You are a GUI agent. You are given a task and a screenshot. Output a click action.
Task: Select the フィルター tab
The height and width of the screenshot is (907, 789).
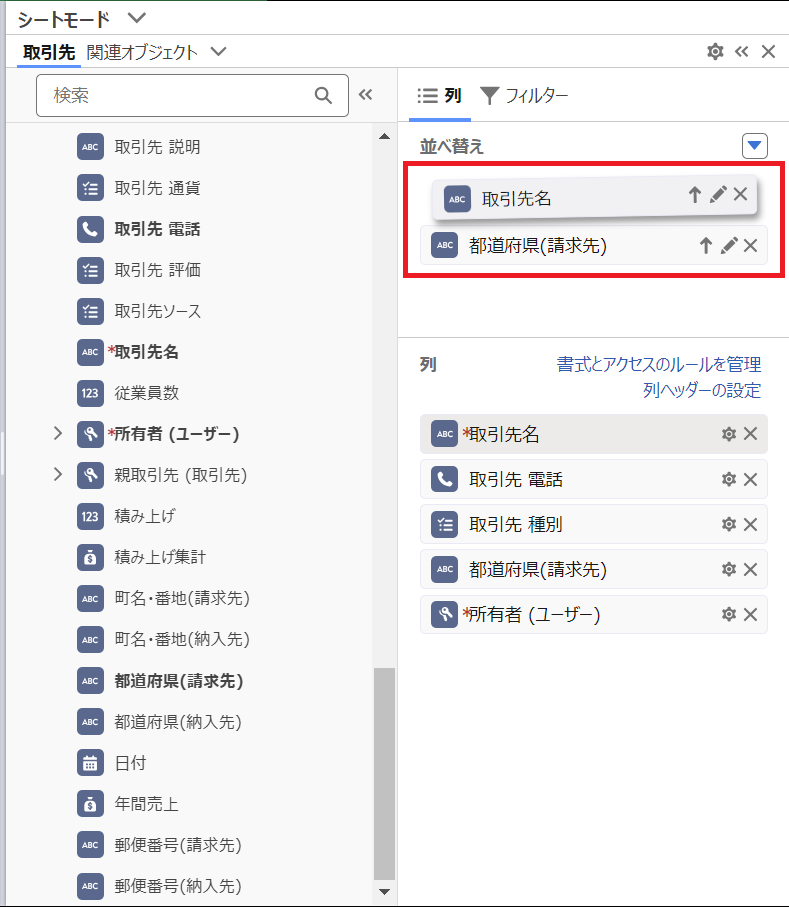pos(524,95)
